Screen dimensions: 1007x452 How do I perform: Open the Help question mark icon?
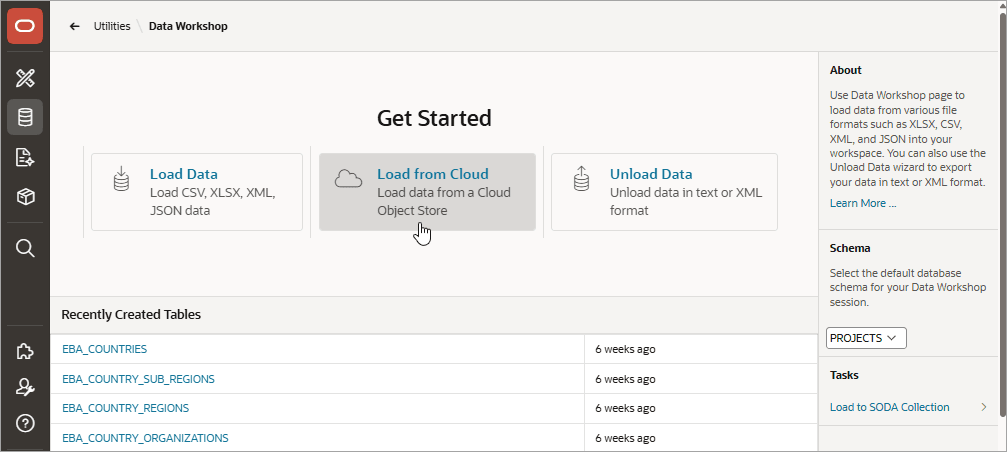pyautogui.click(x=25, y=423)
